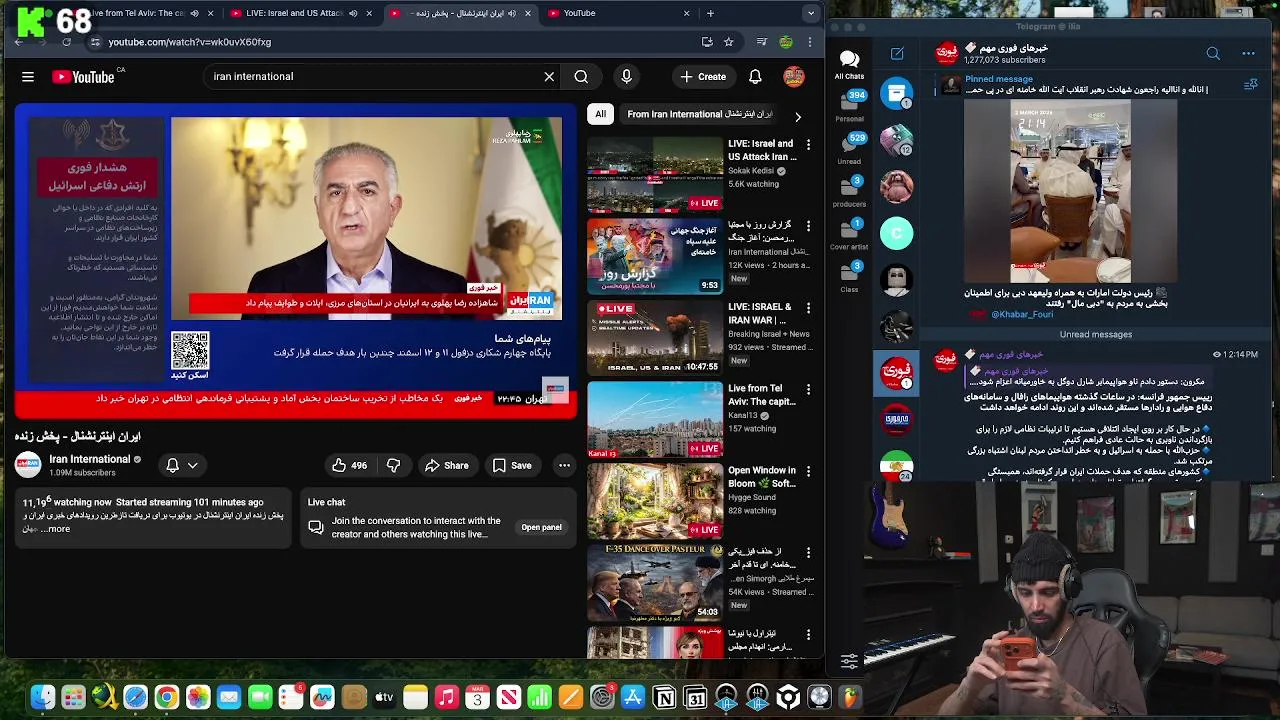This screenshot has height=720, width=1280.
Task: Open the live chat panel
Action: [541, 527]
